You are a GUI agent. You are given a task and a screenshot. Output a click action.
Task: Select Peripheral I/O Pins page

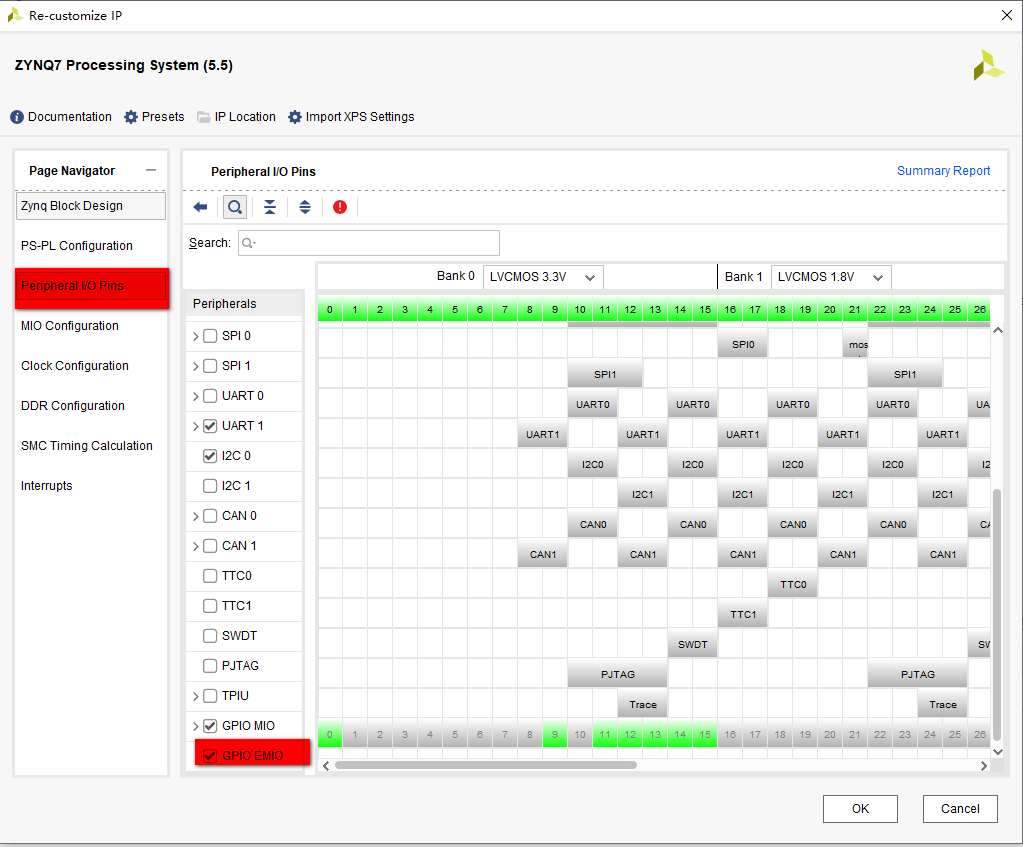[x=92, y=286]
